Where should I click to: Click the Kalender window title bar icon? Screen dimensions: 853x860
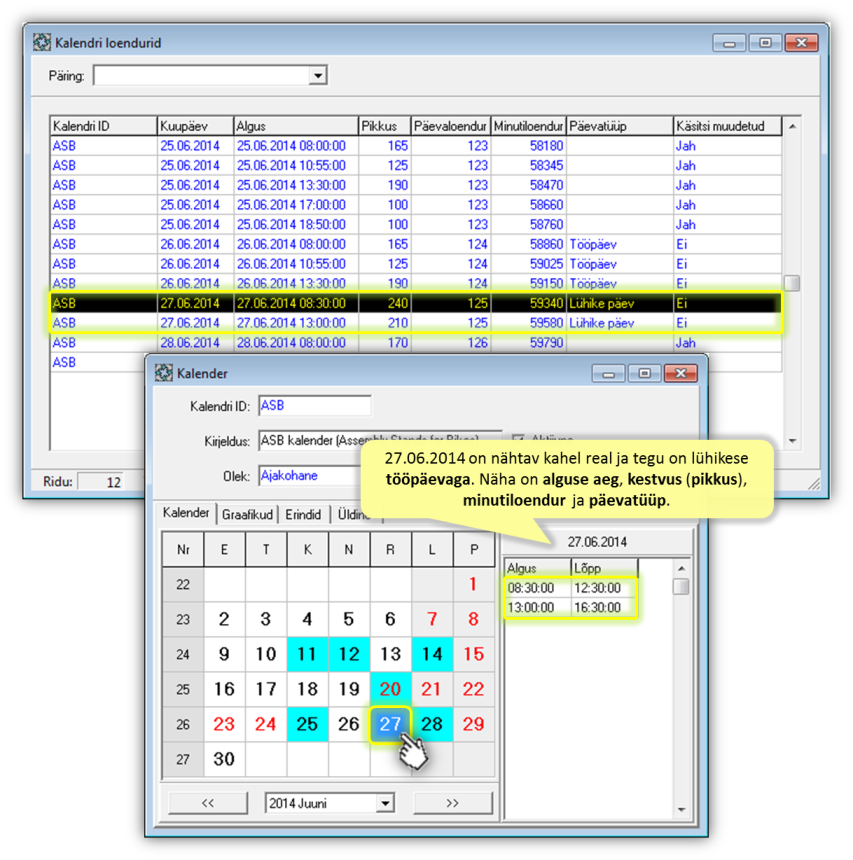coord(163,373)
